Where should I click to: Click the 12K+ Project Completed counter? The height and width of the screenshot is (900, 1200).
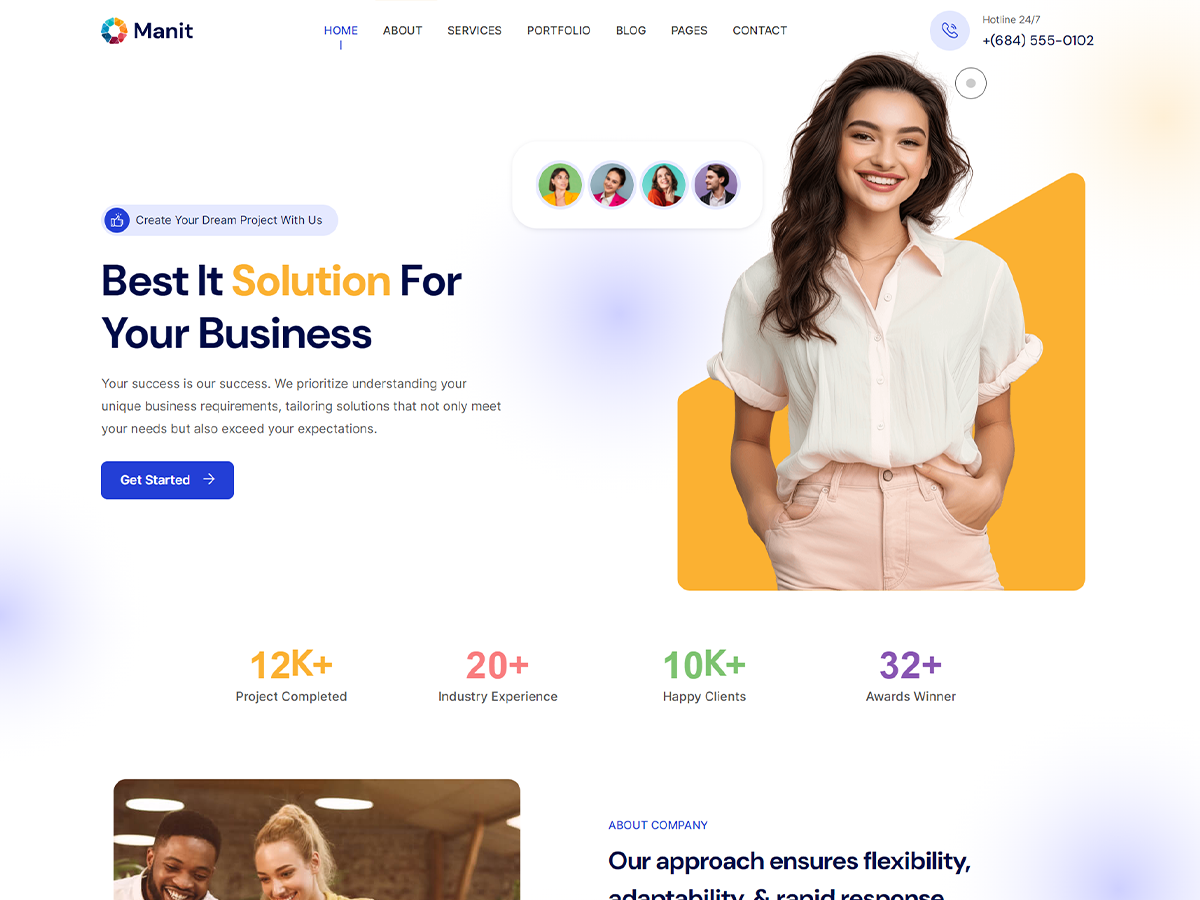(x=291, y=676)
